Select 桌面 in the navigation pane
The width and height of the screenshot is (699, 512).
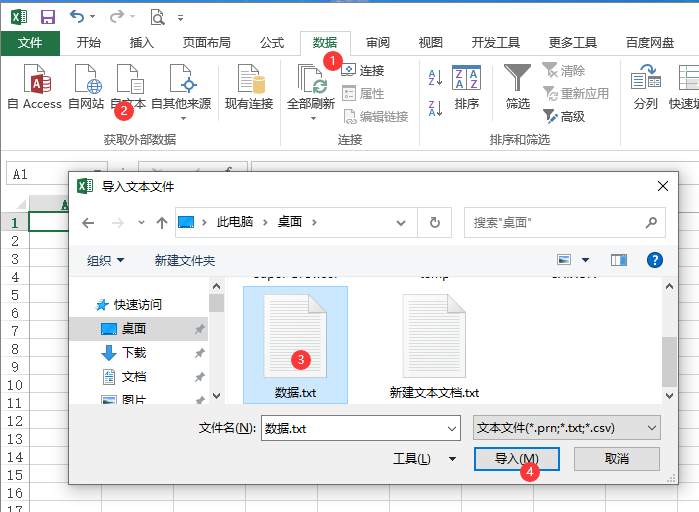tap(139, 329)
